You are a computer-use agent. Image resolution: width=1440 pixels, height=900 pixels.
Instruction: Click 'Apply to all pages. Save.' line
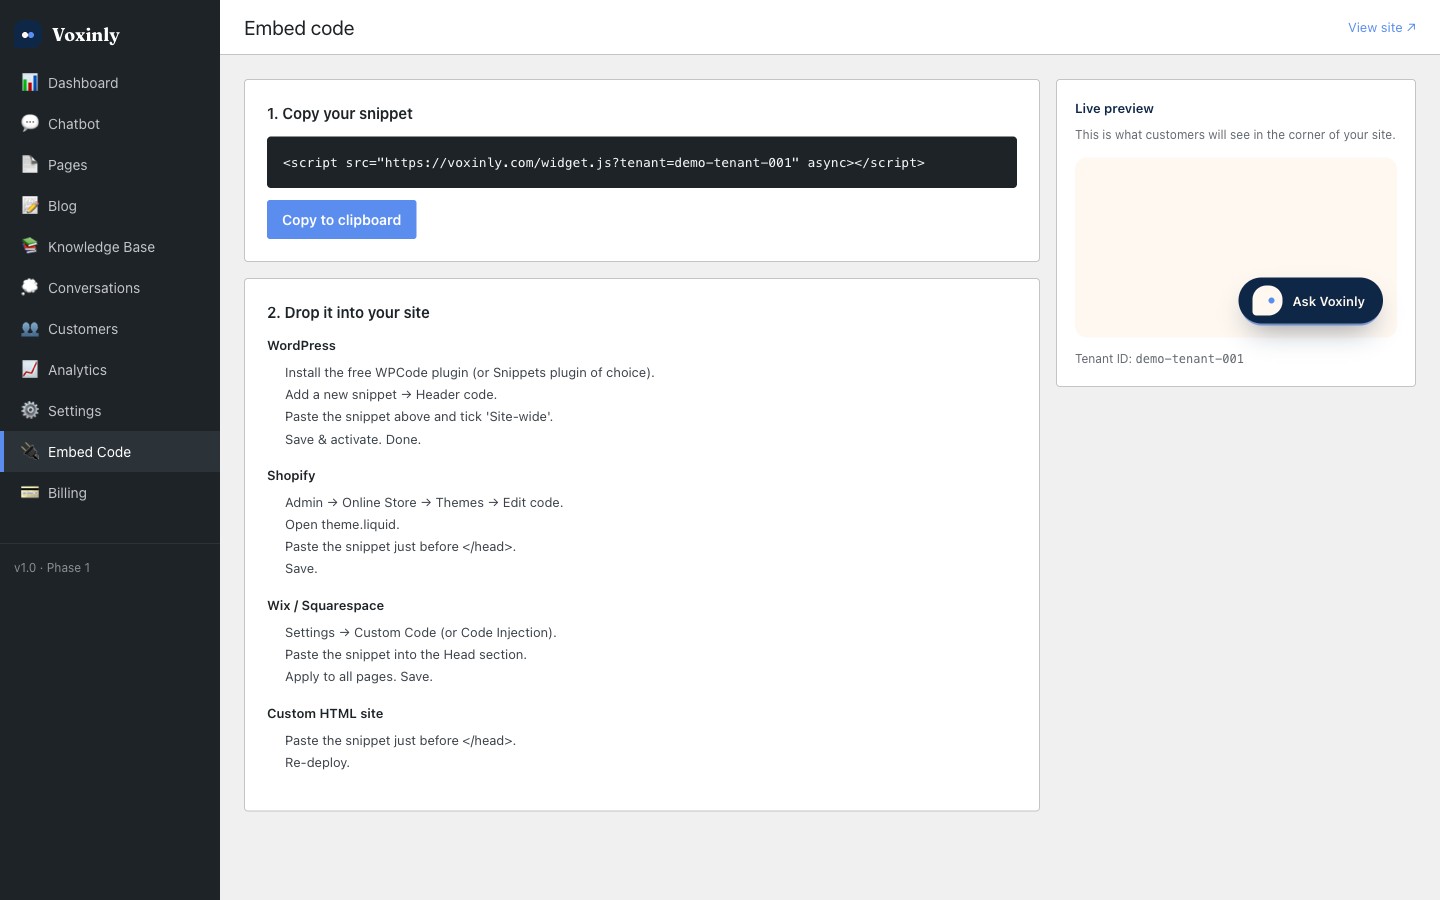tap(359, 677)
